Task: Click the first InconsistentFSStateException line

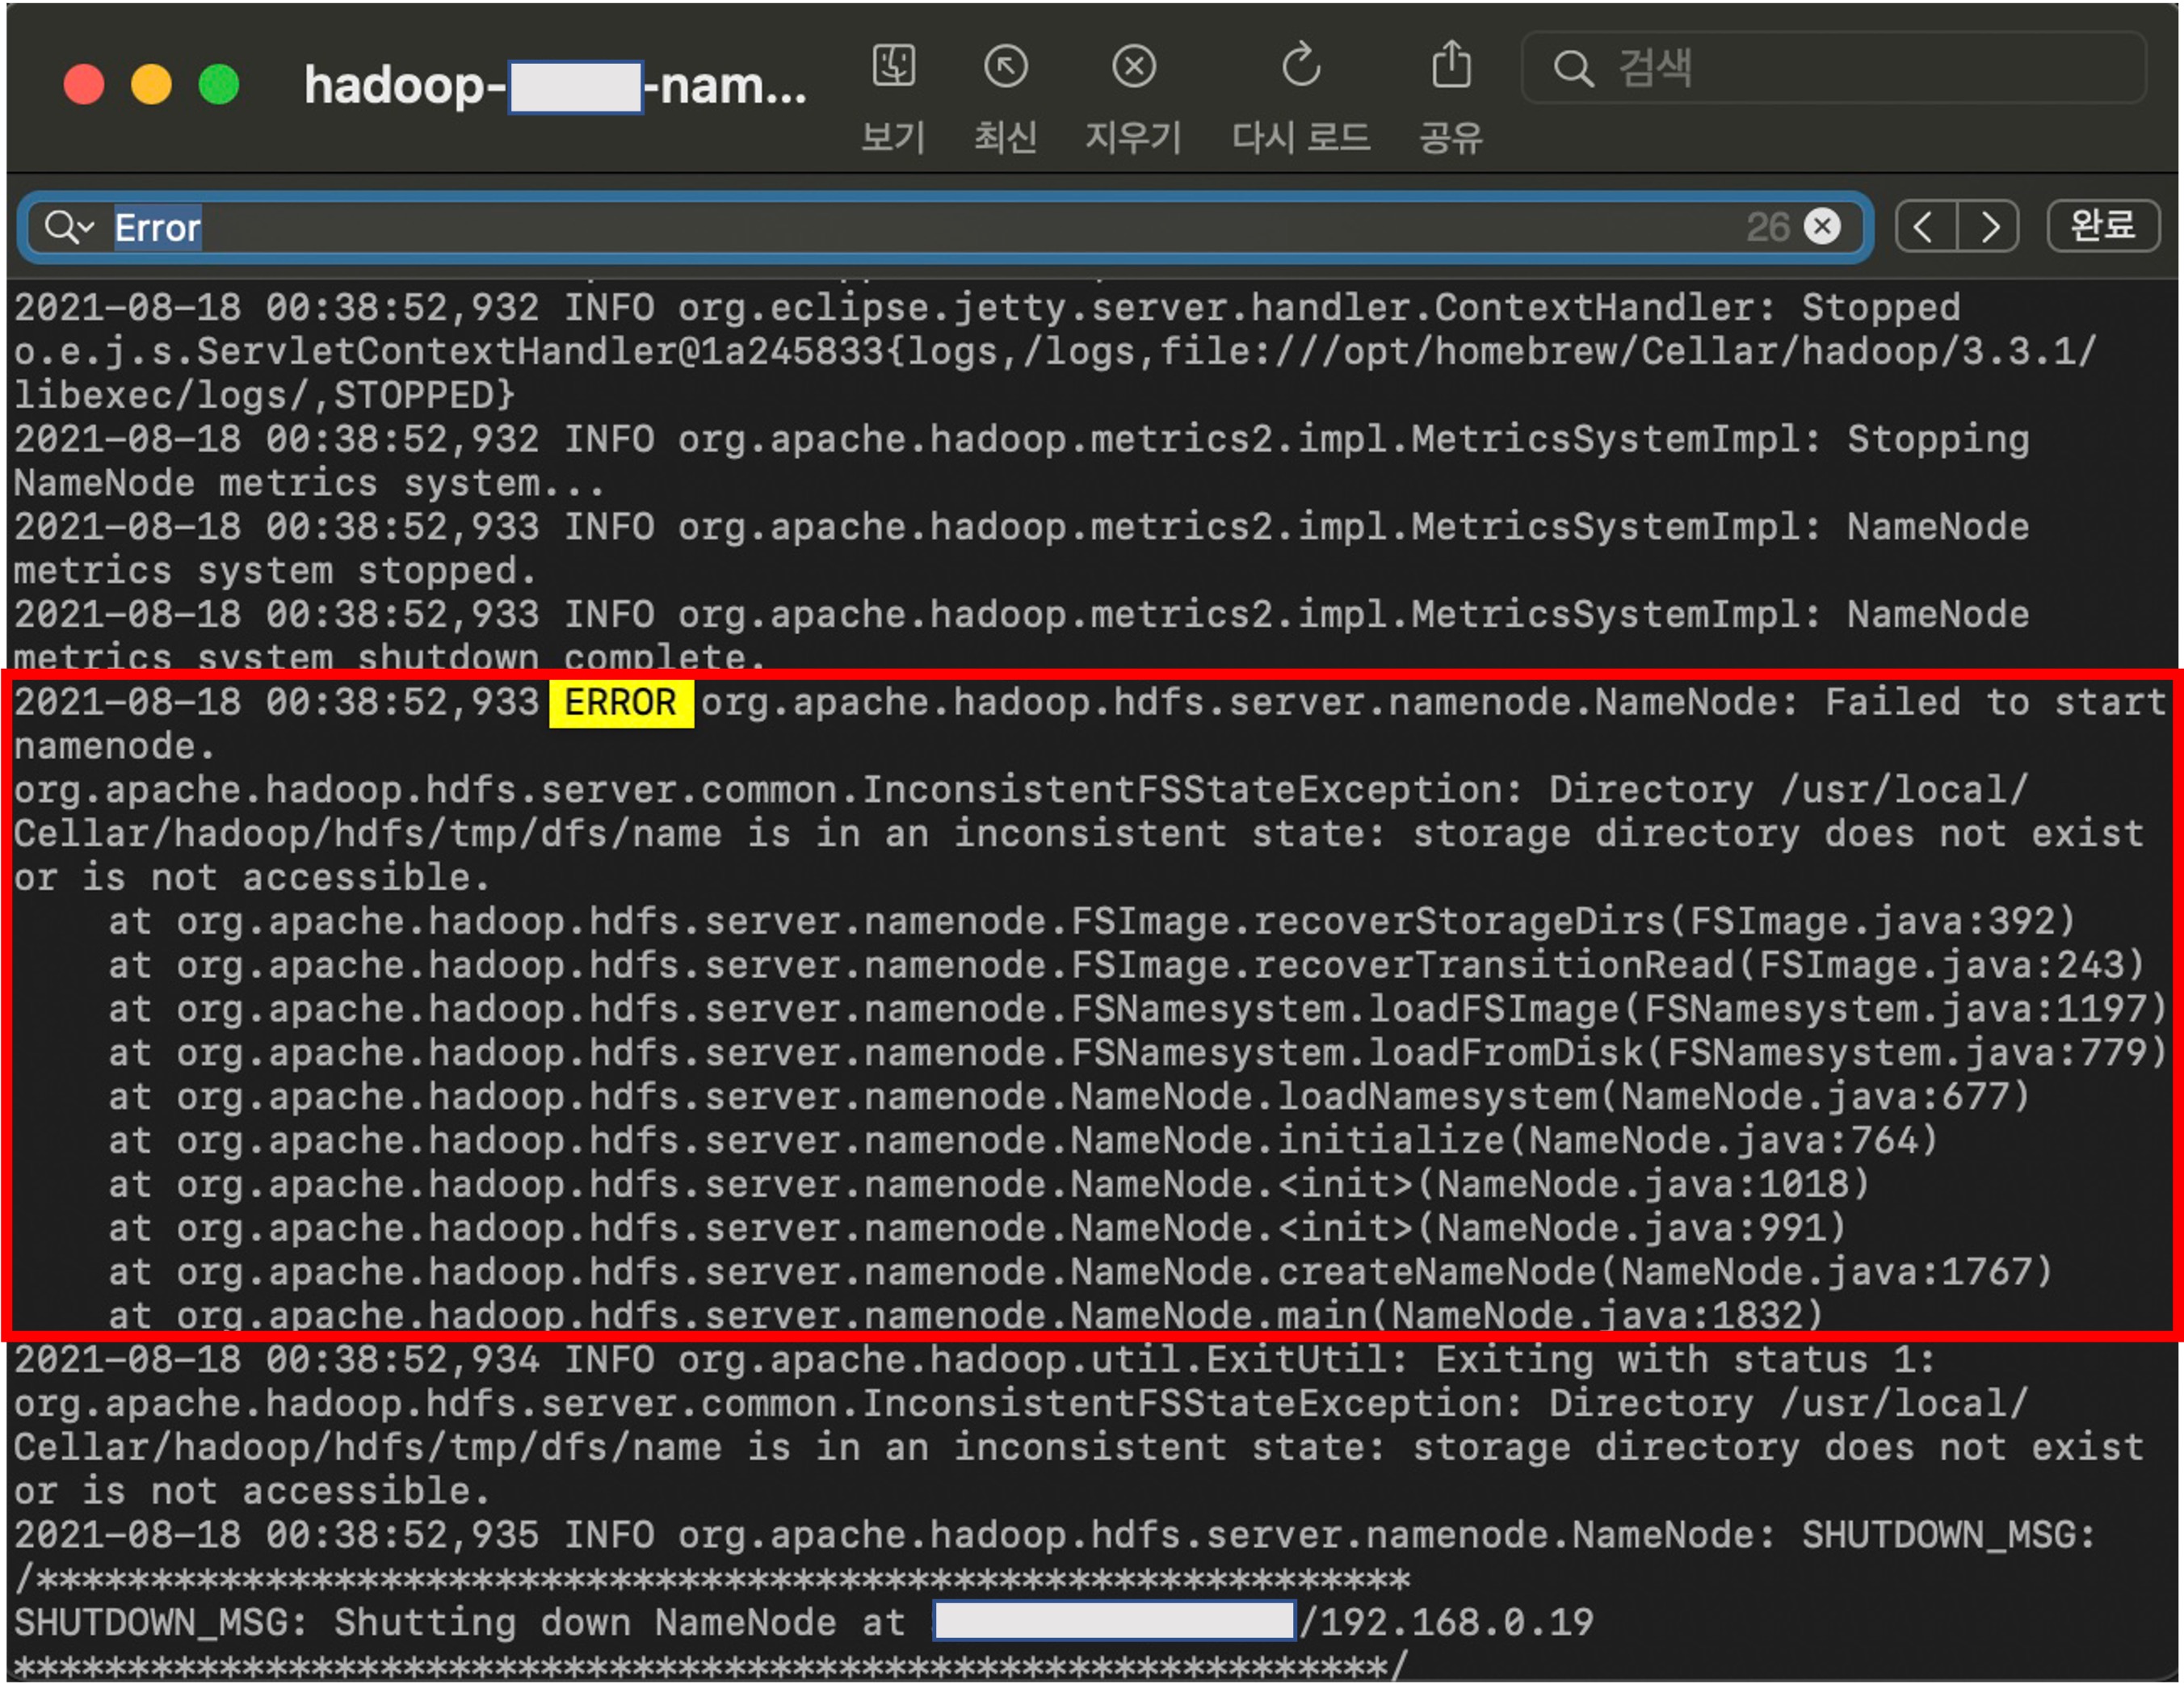Action: pyautogui.click(x=1020, y=790)
